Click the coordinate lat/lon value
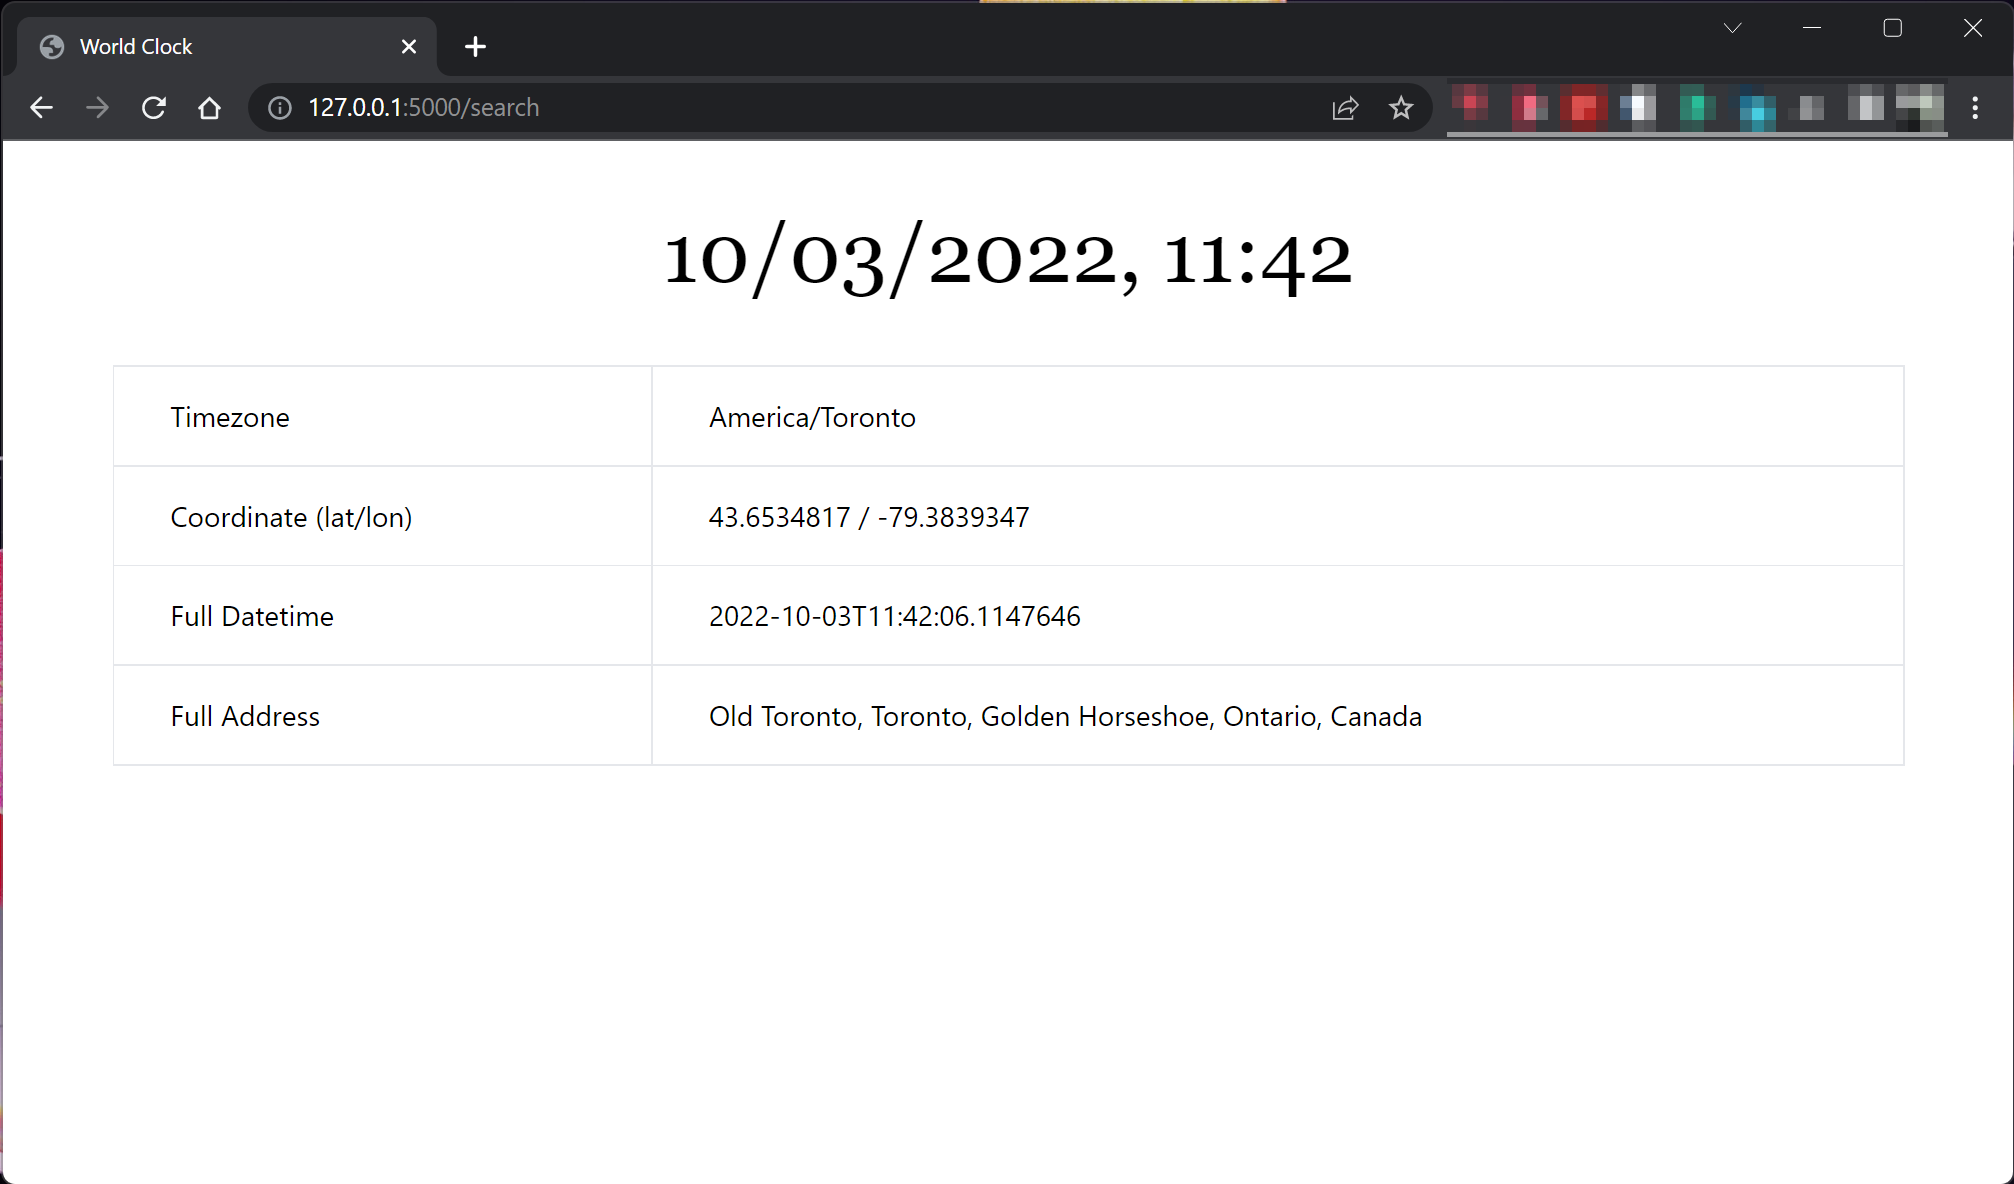 (x=870, y=516)
